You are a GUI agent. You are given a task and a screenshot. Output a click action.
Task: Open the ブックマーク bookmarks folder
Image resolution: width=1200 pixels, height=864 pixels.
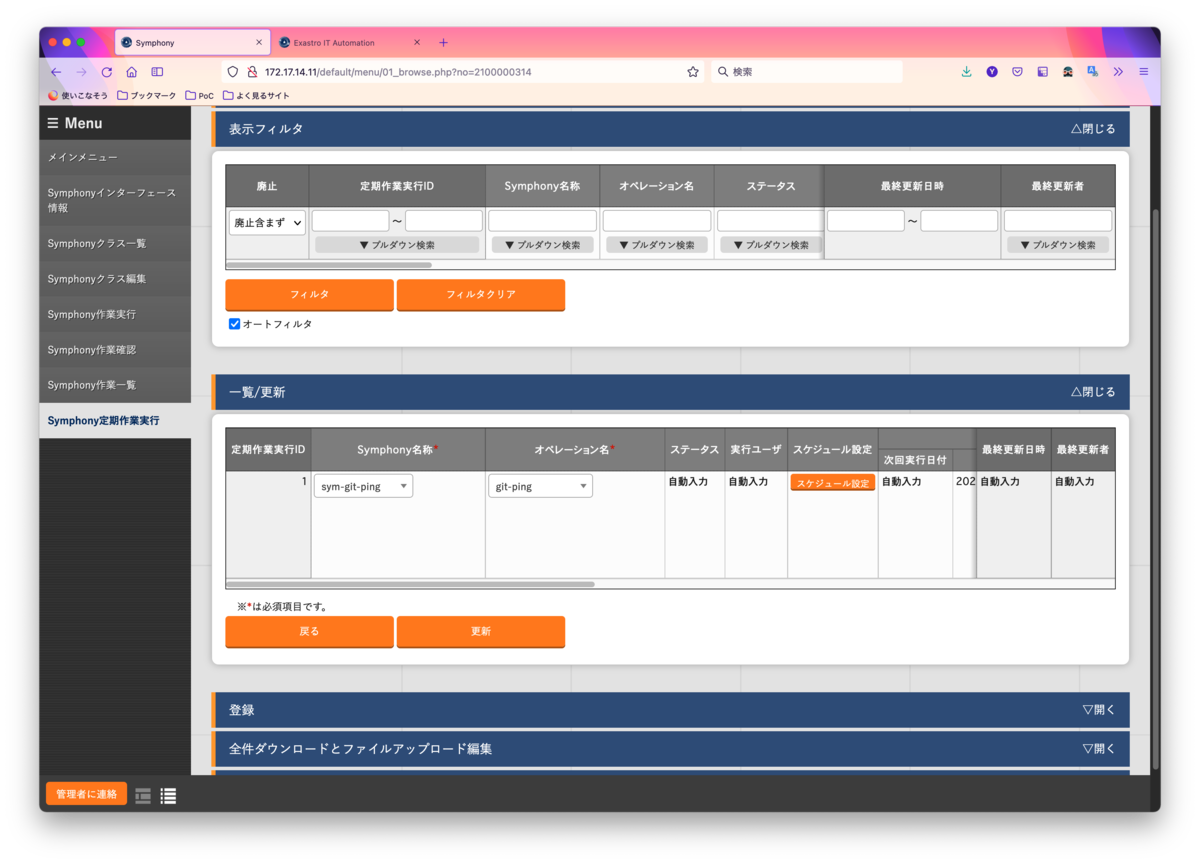point(146,96)
